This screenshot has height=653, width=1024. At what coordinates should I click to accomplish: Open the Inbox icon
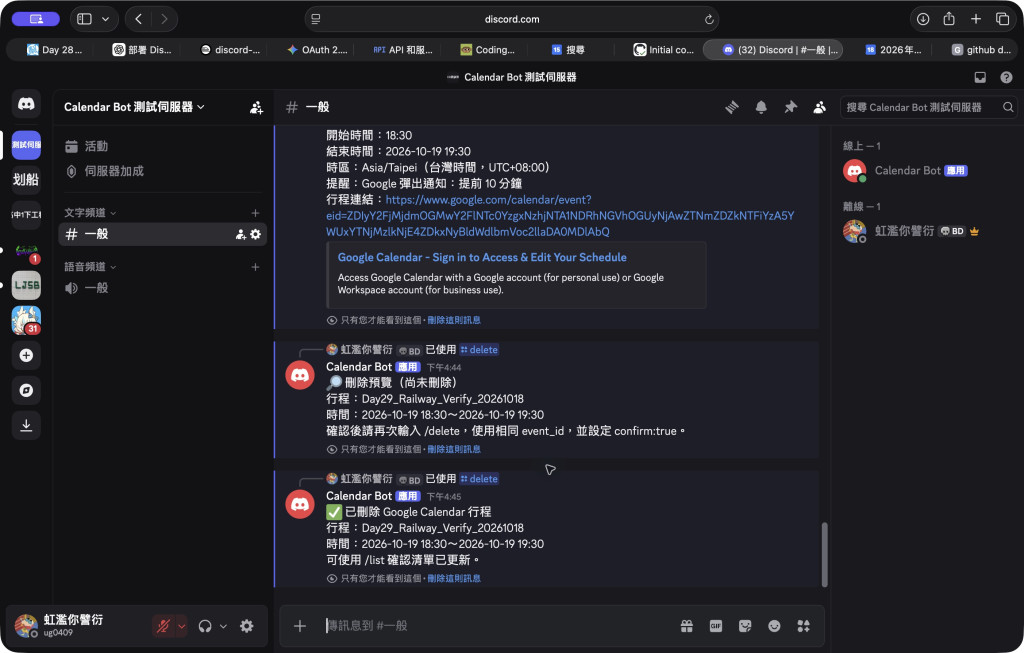(x=980, y=77)
